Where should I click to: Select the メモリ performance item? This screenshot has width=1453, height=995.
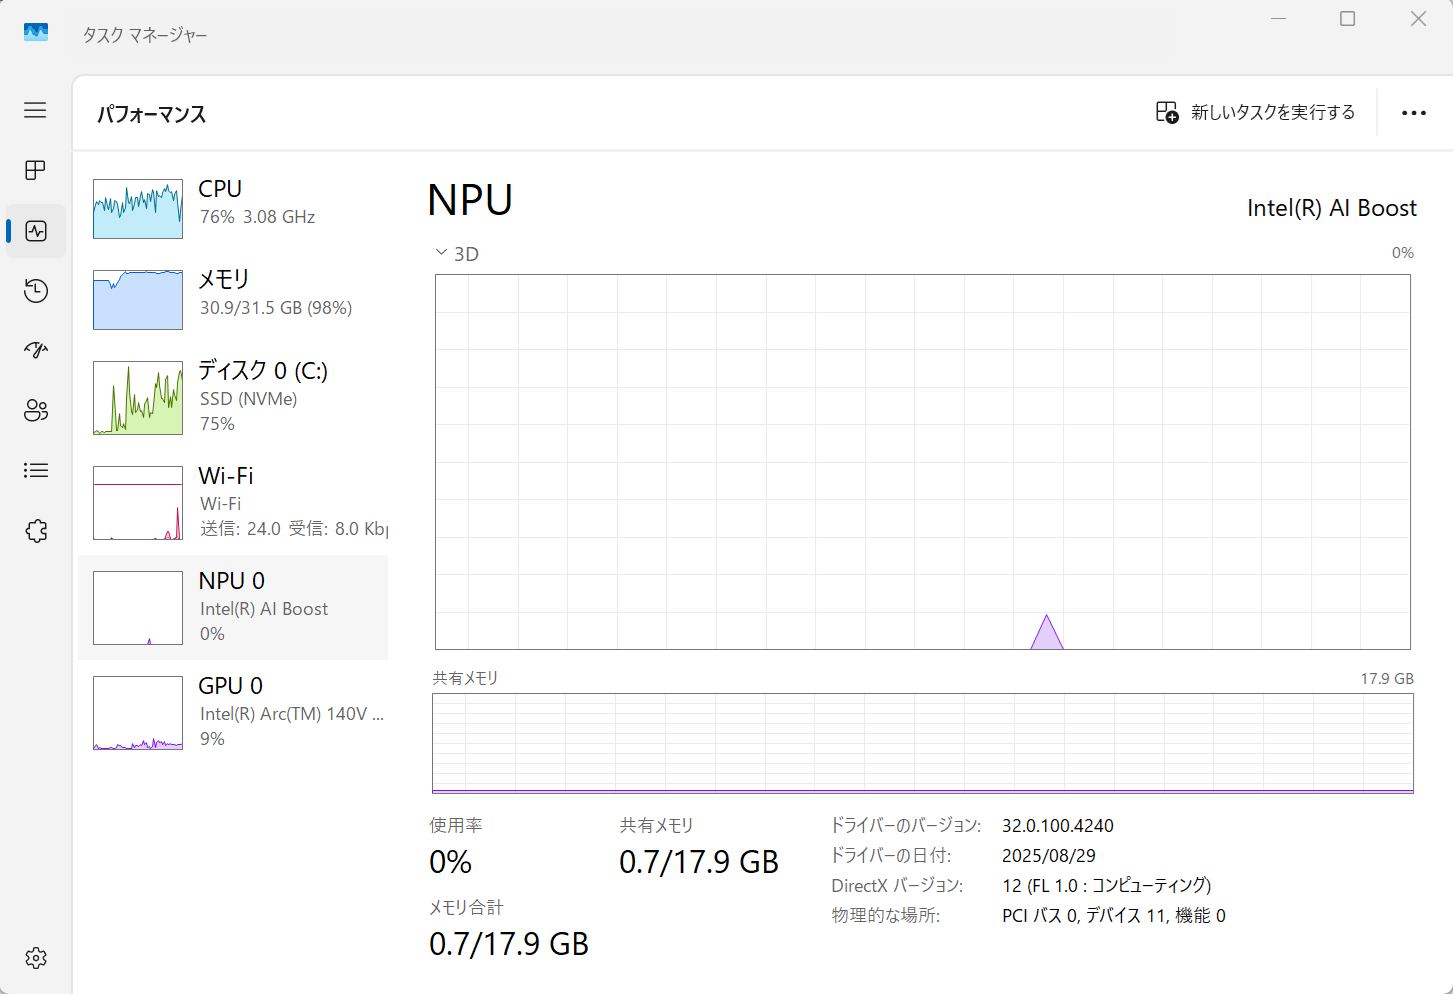point(233,300)
